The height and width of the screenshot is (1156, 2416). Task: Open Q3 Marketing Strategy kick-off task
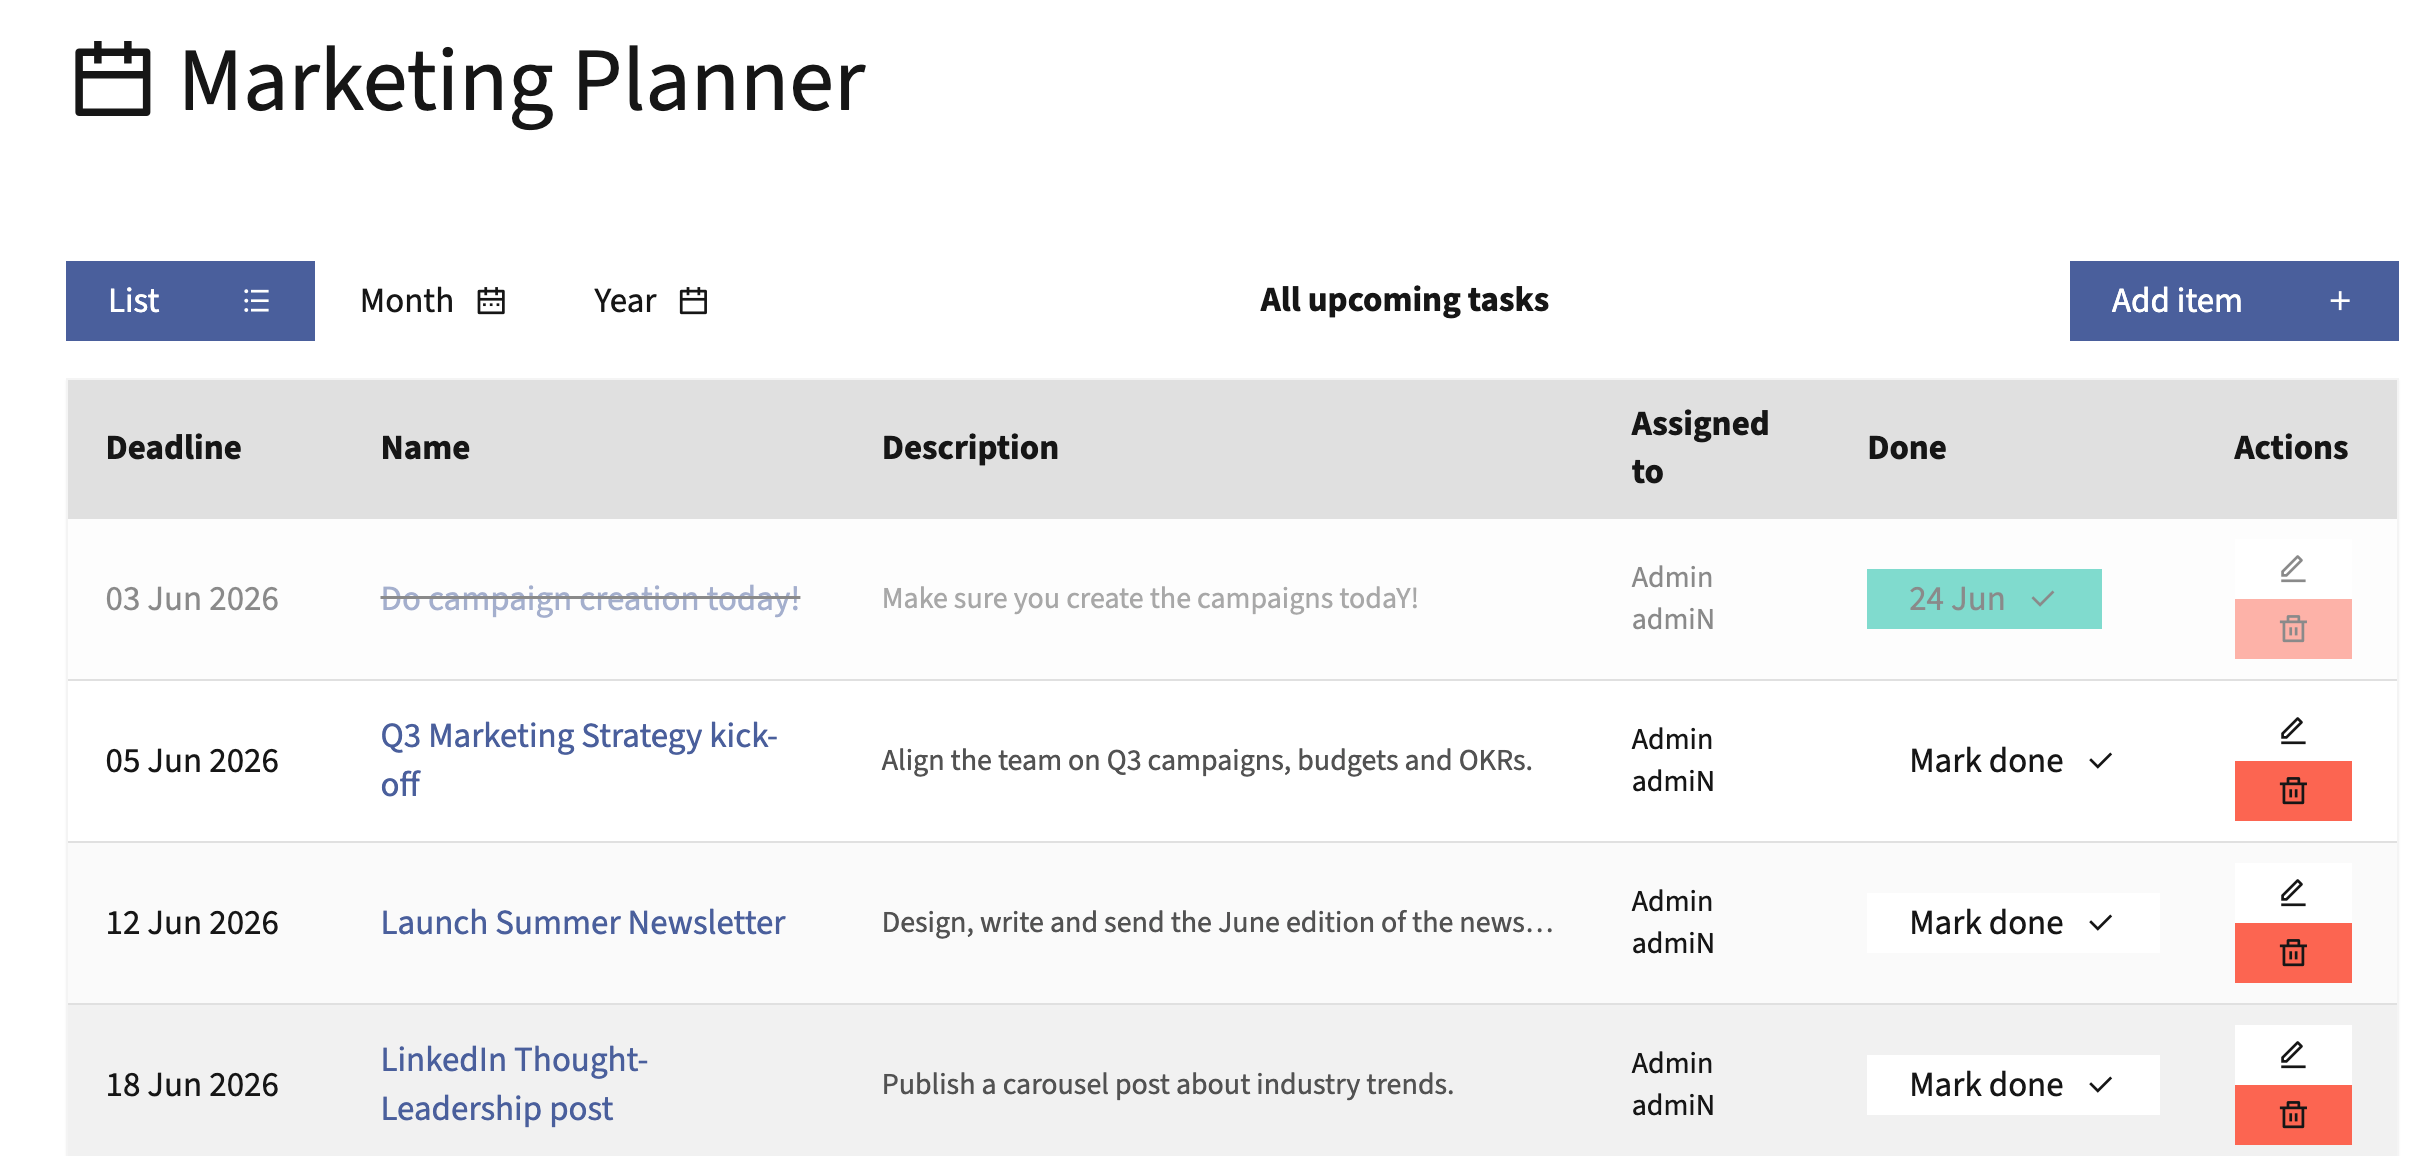(x=579, y=760)
